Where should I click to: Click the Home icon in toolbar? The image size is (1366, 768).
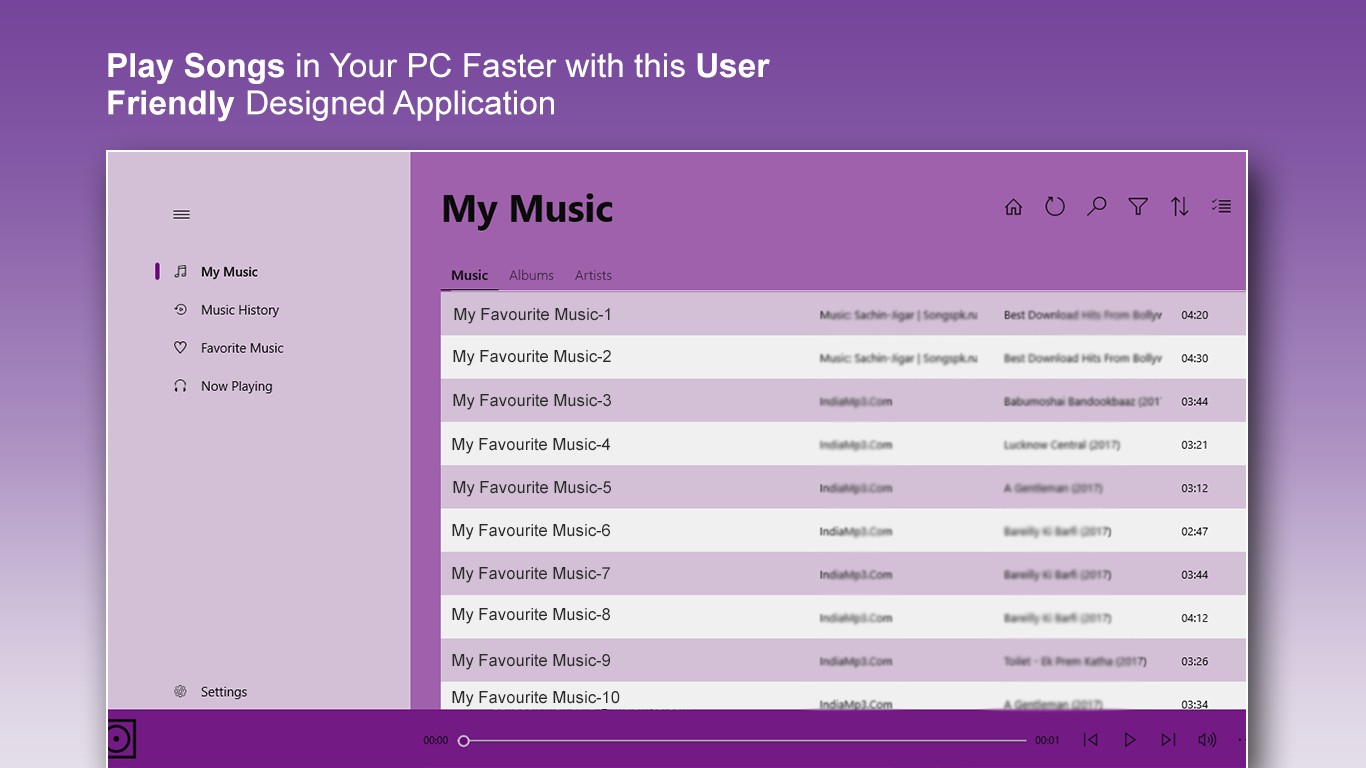click(1013, 207)
